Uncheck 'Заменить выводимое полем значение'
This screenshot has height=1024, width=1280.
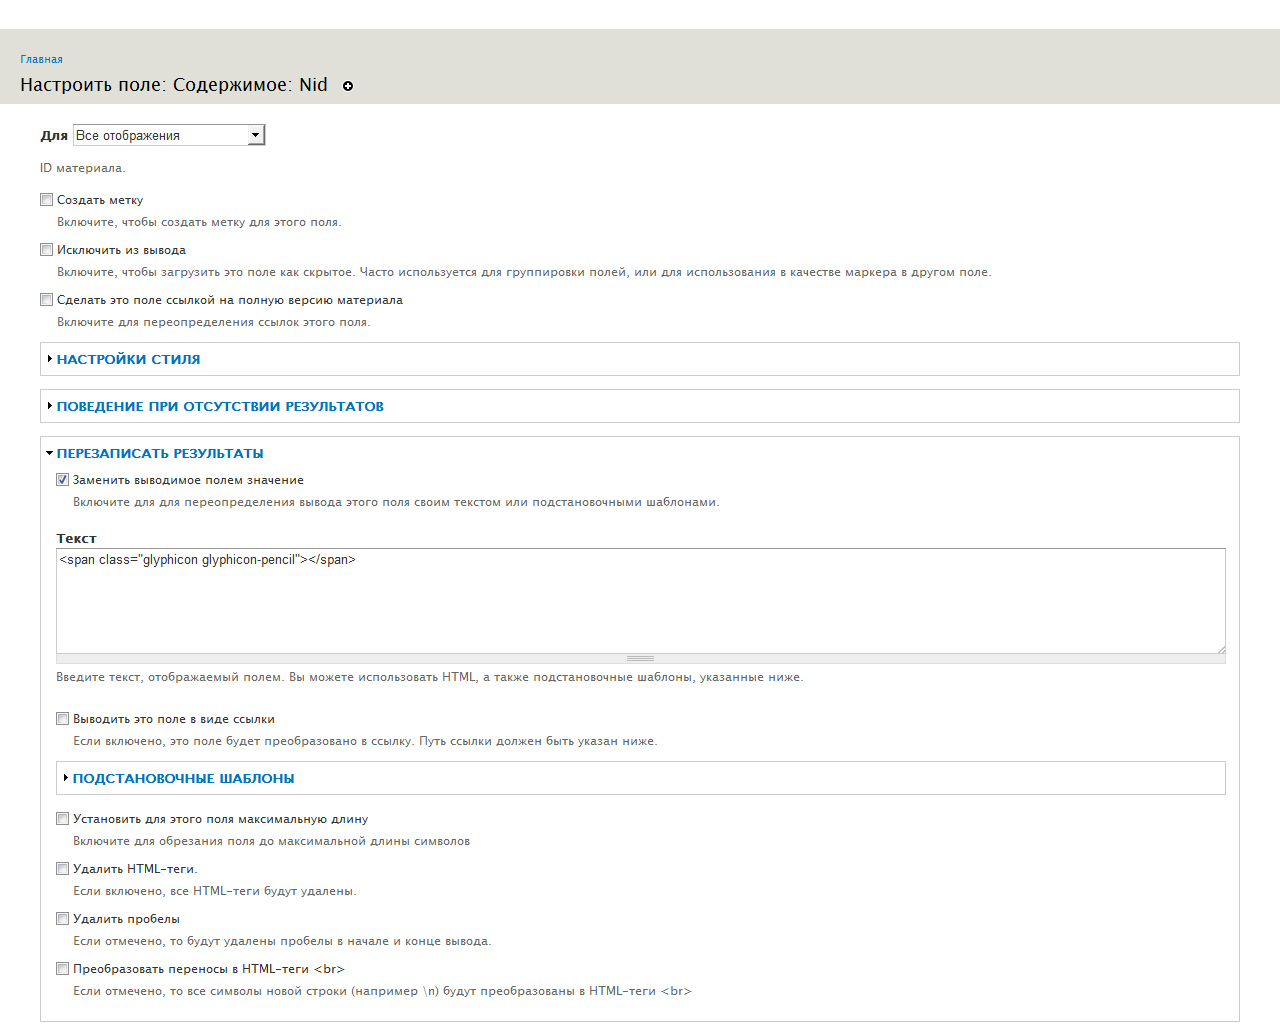(x=62, y=480)
